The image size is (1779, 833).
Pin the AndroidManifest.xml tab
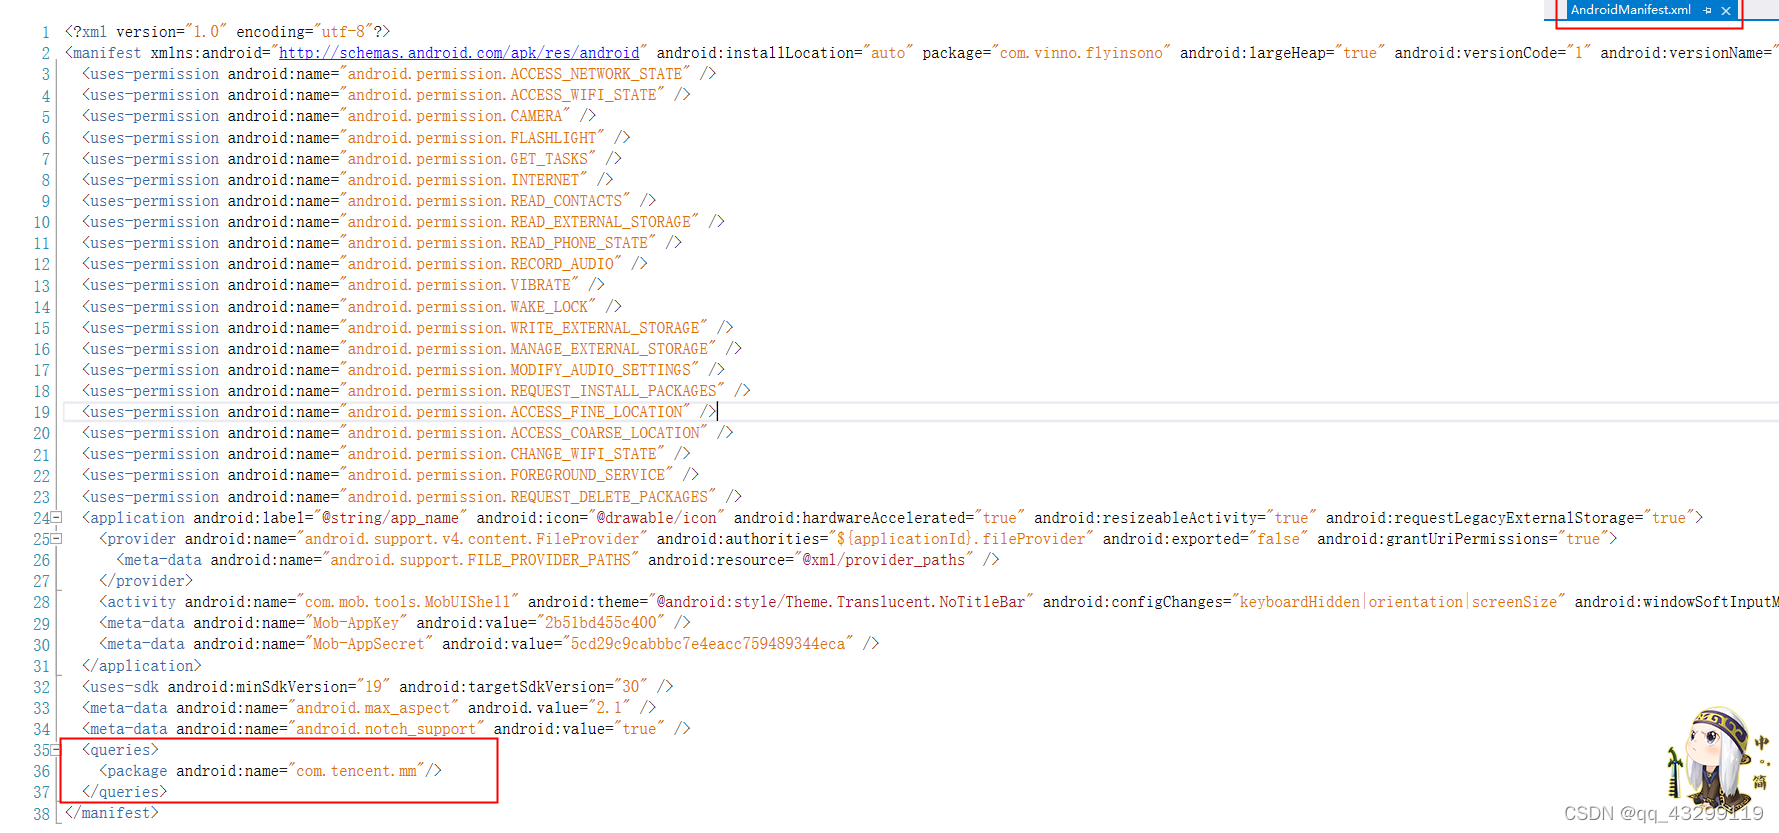pos(1707,10)
